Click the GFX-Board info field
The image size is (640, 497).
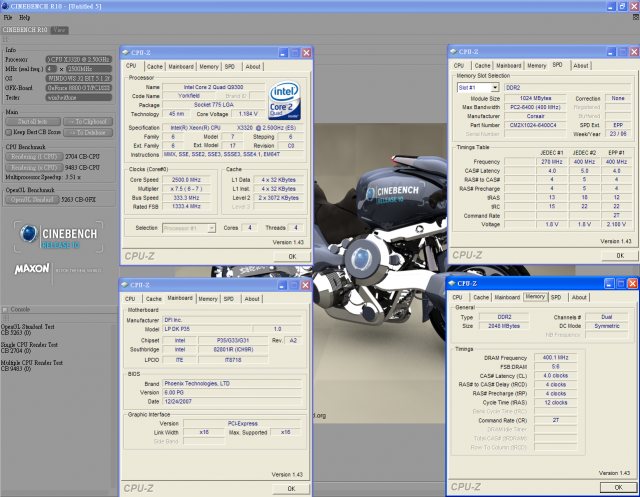(x=78, y=88)
